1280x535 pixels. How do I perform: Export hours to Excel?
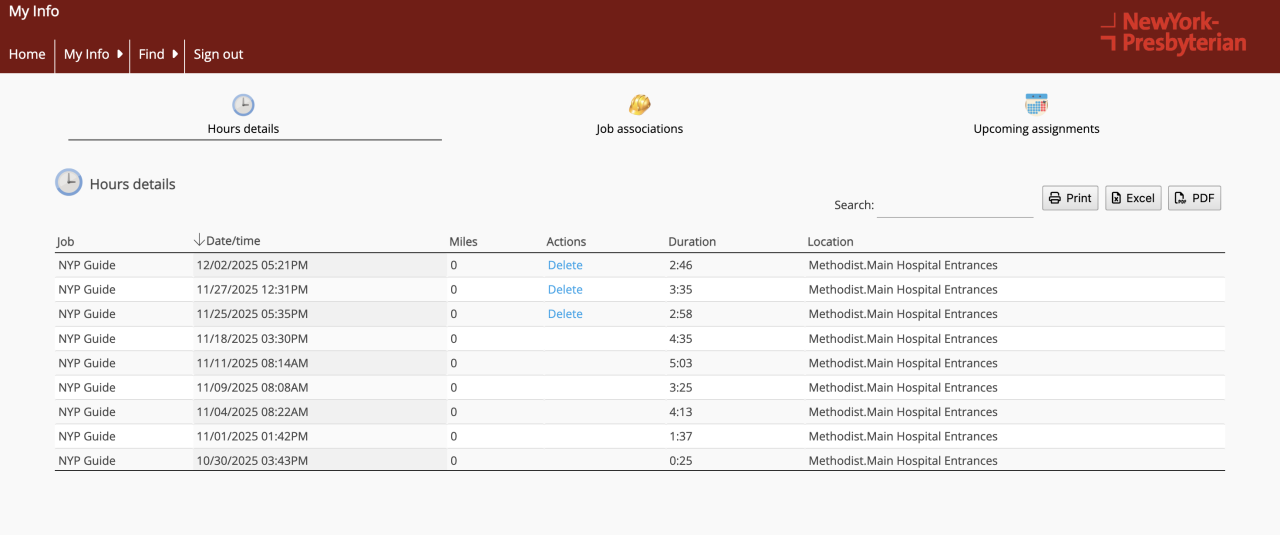pyautogui.click(x=1133, y=198)
